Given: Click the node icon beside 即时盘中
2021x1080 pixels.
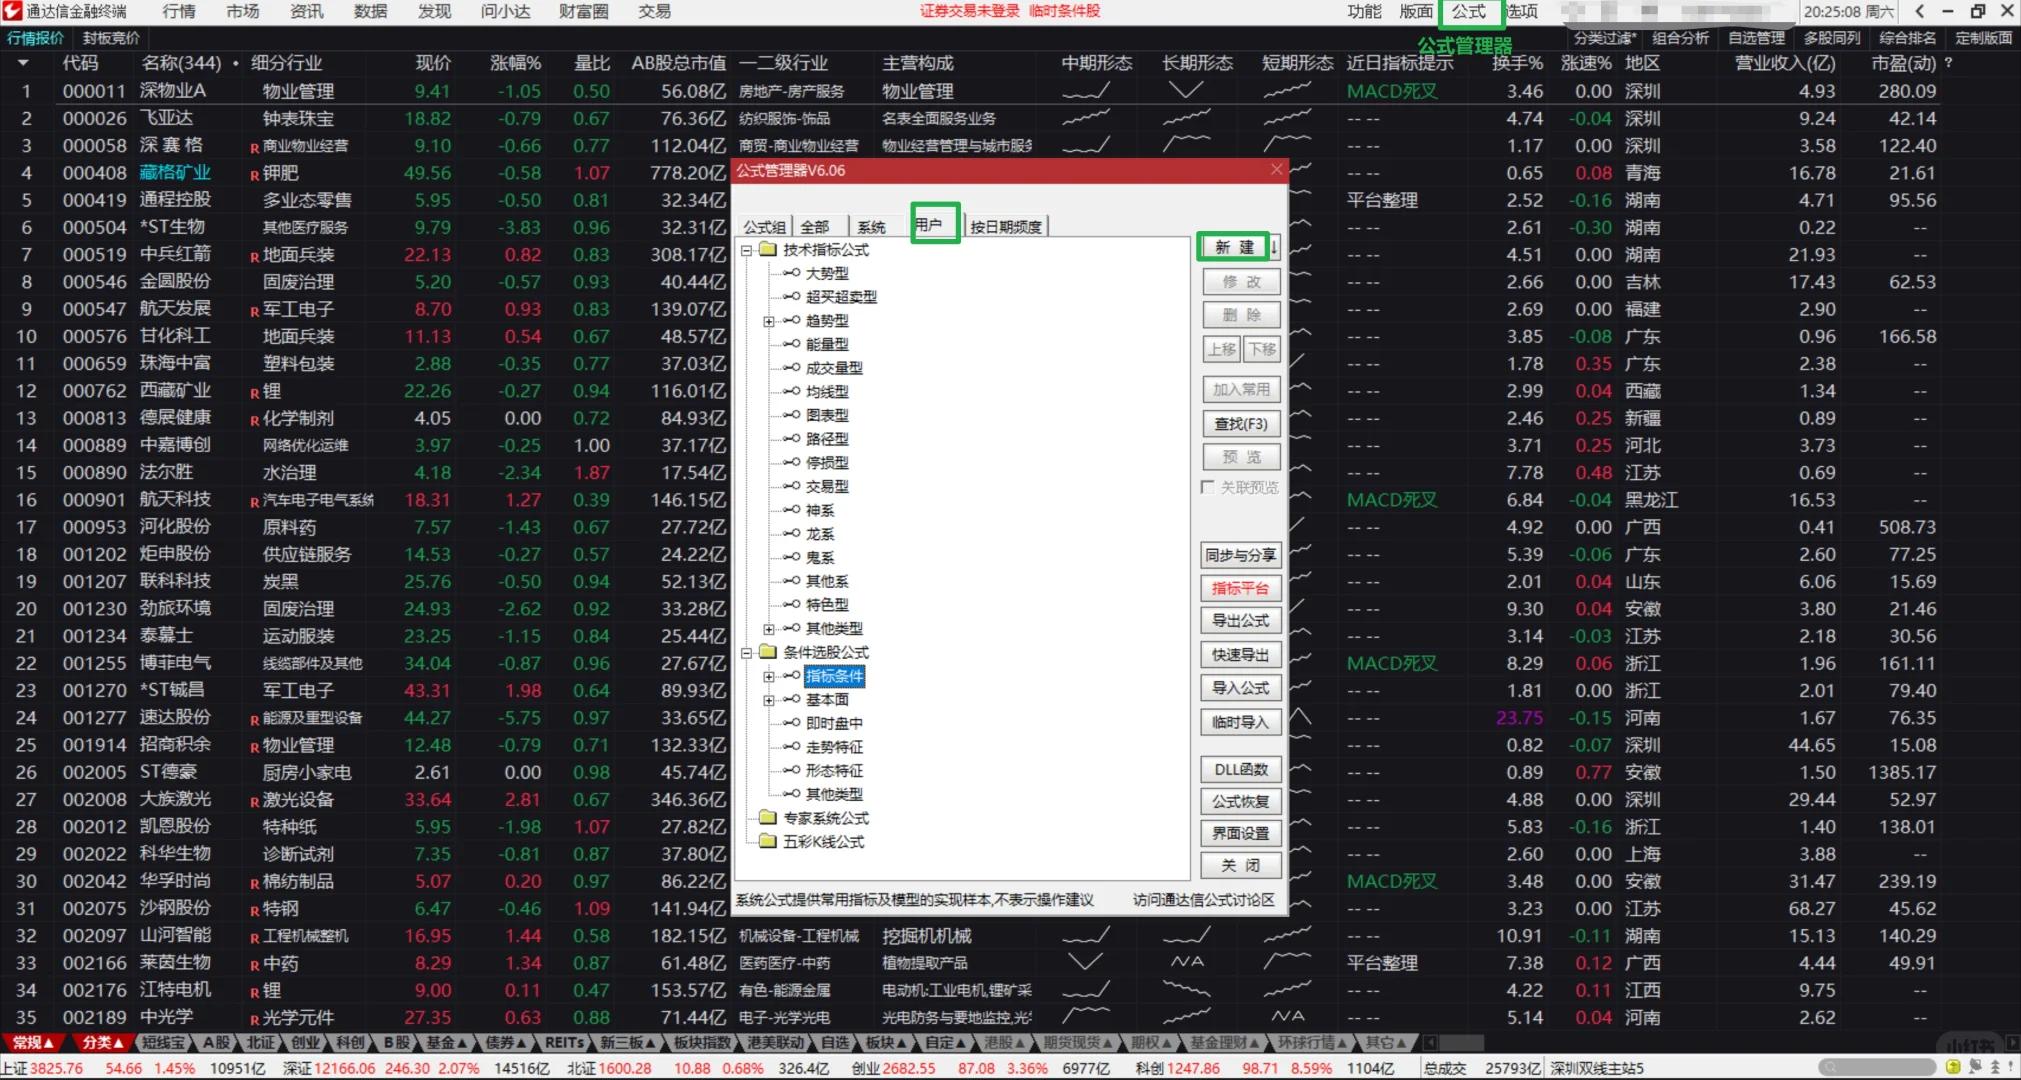Looking at the screenshot, I should [792, 723].
